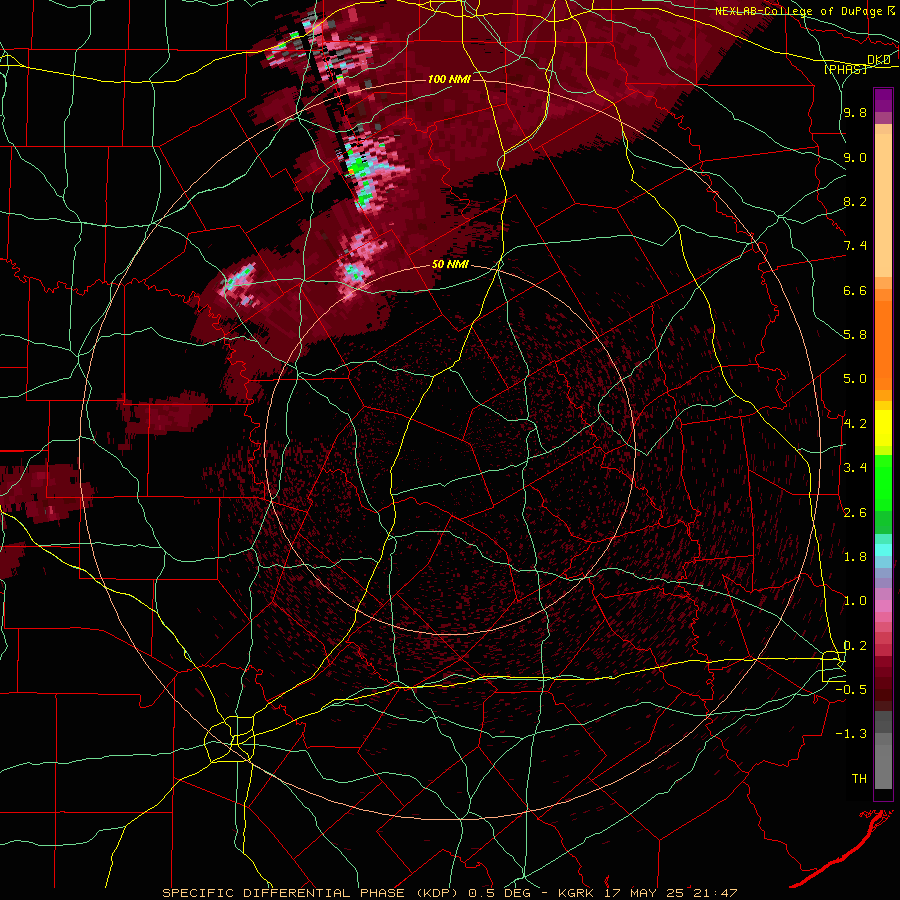Click the 4.2 scale value
Screen dimensions: 900x900
coord(855,423)
